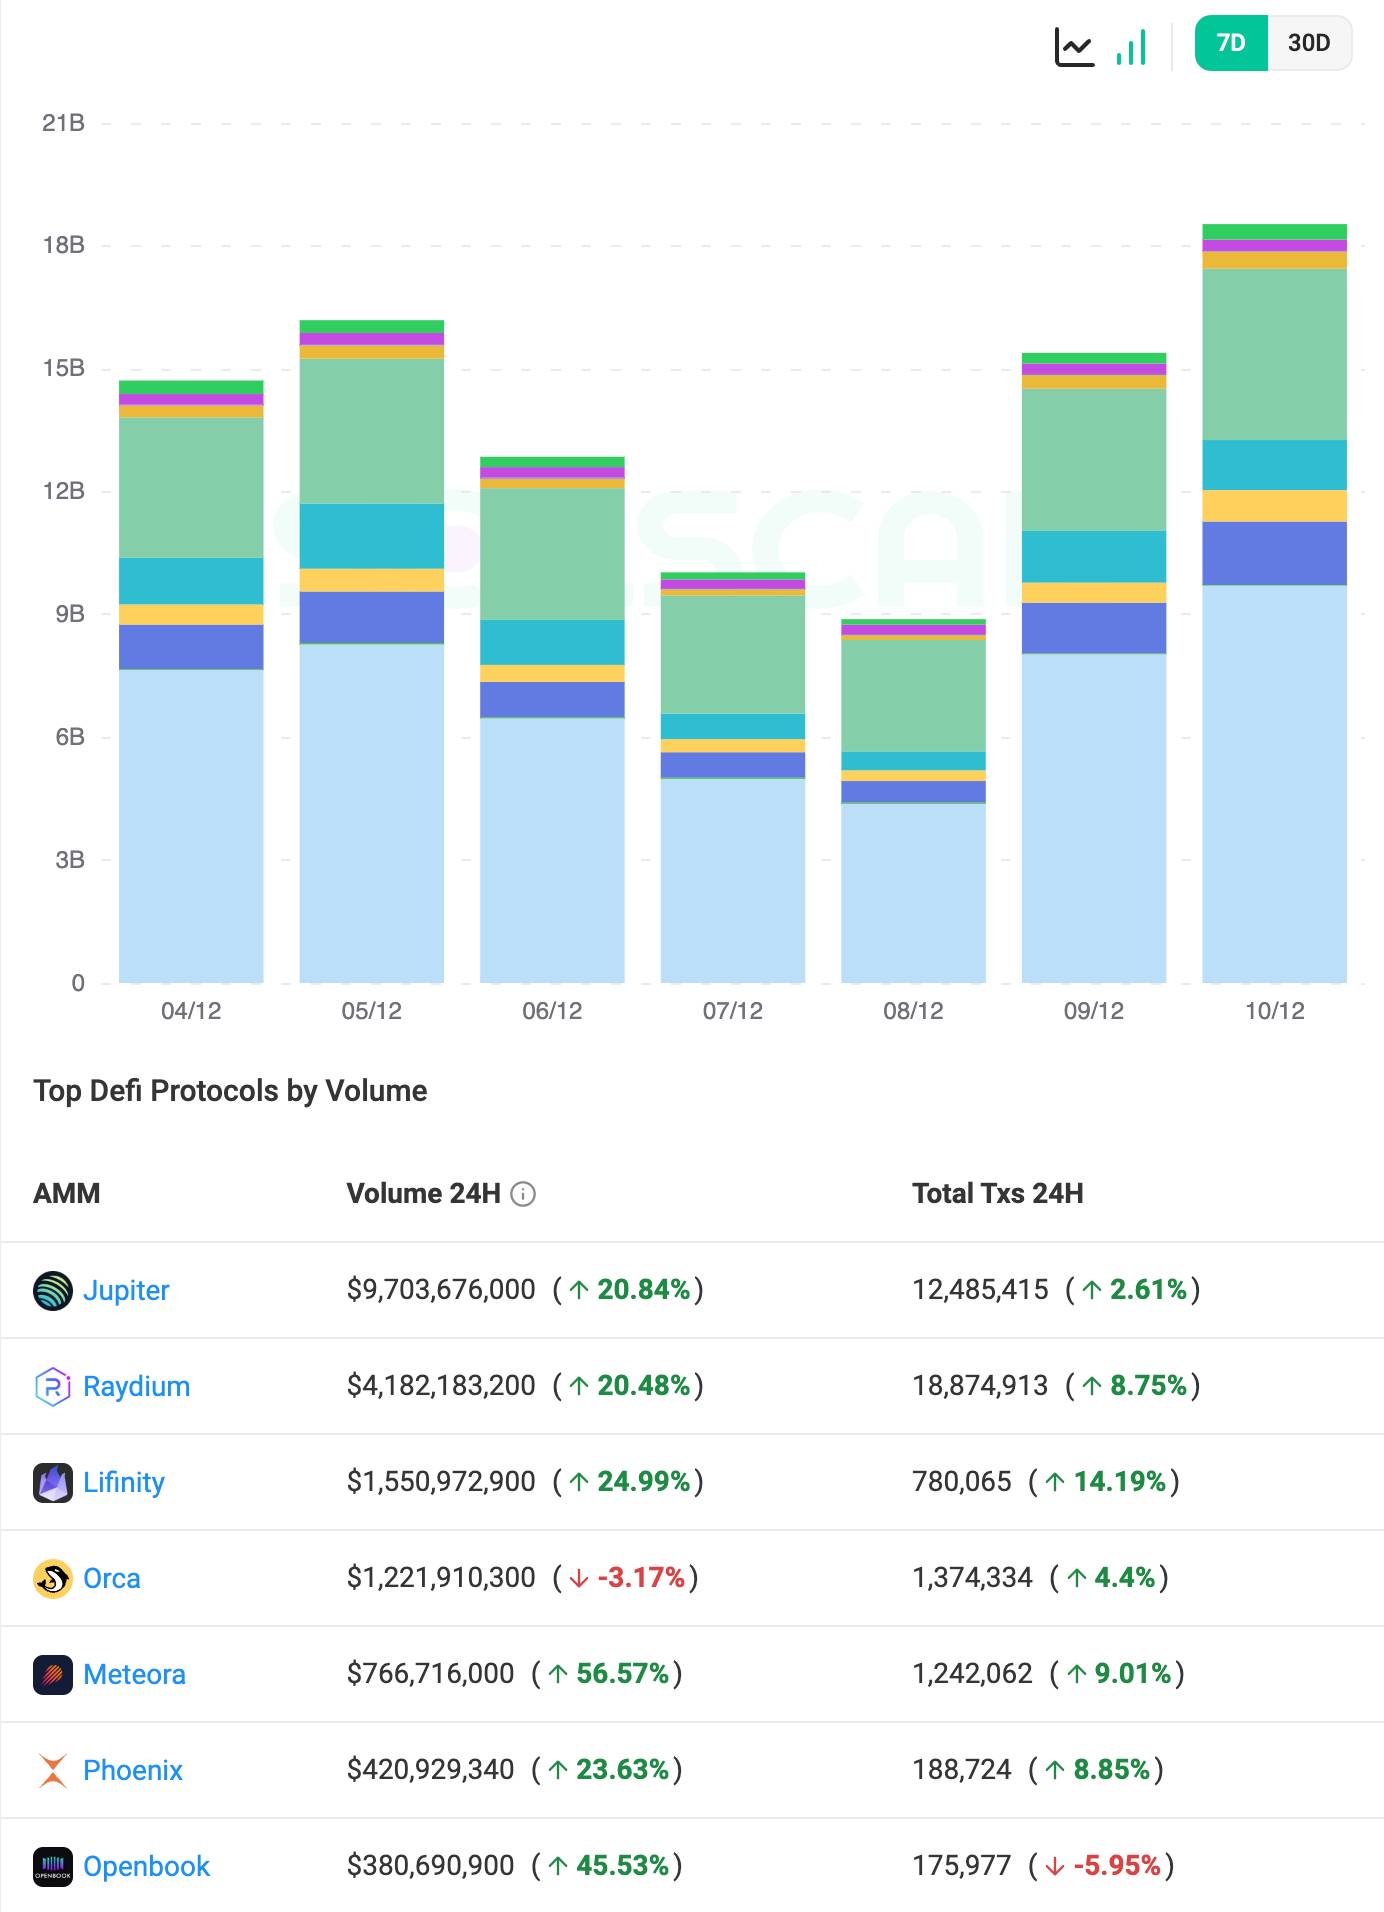Click the Total Txs 24H column header
1384x1912 pixels.
click(998, 1194)
